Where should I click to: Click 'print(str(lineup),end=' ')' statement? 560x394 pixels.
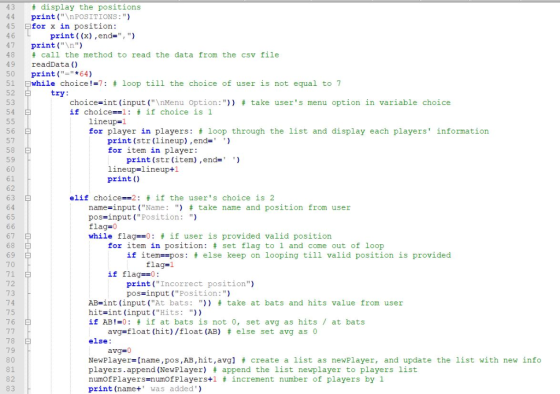pyautogui.click(x=169, y=141)
